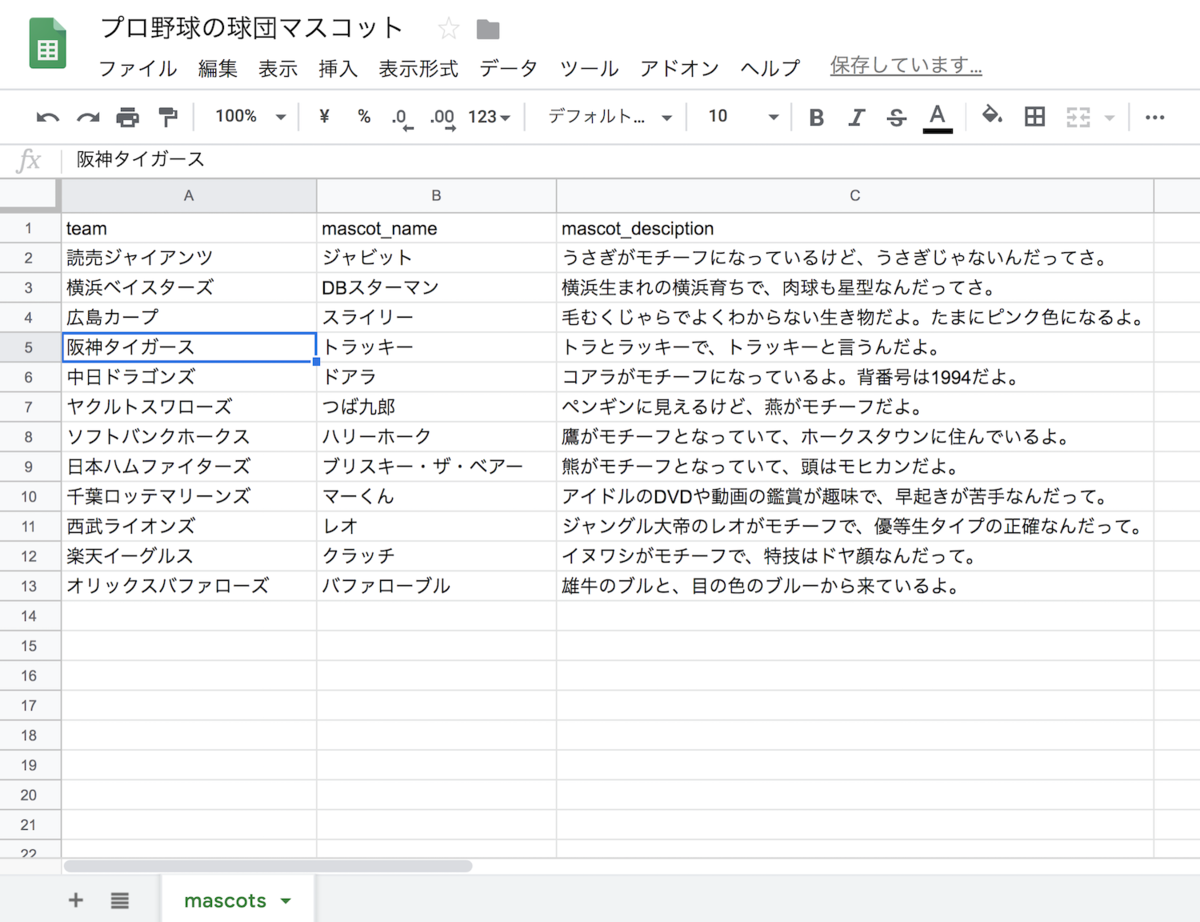Image resolution: width=1200 pixels, height=922 pixels.
Task: Open the all sheets list
Action: point(120,900)
